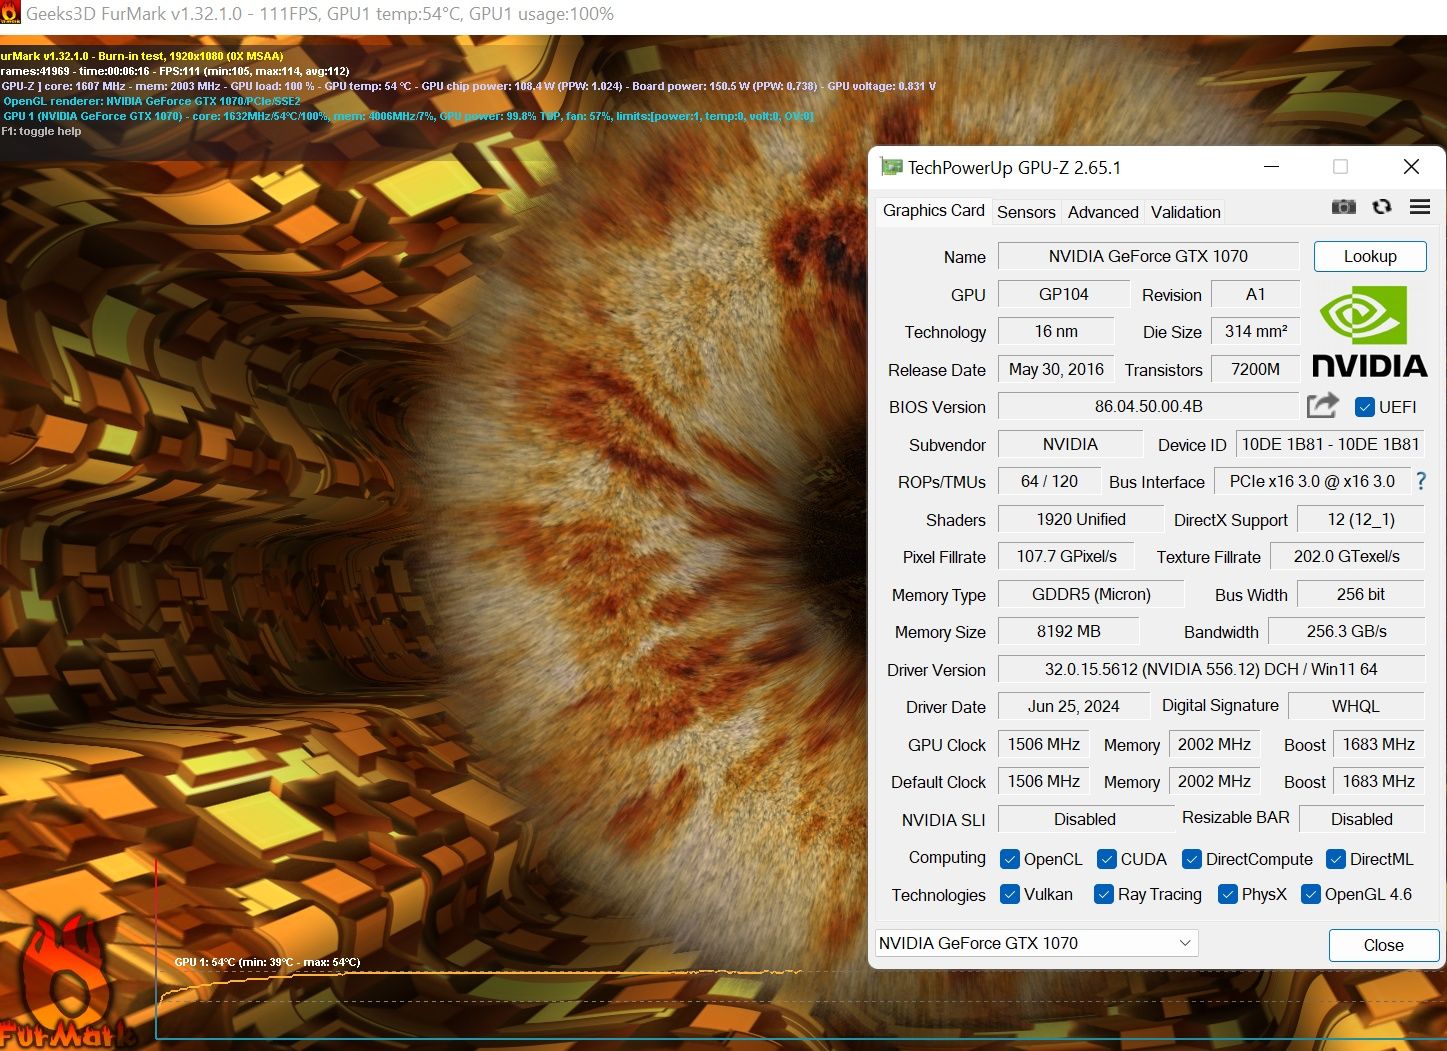The height and width of the screenshot is (1051, 1447).
Task: Switch to the Sensors tab
Action: [x=1026, y=212]
